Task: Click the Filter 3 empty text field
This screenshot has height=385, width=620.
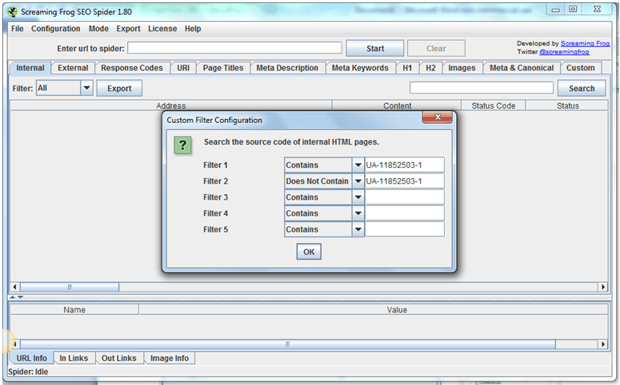Action: pyautogui.click(x=405, y=197)
